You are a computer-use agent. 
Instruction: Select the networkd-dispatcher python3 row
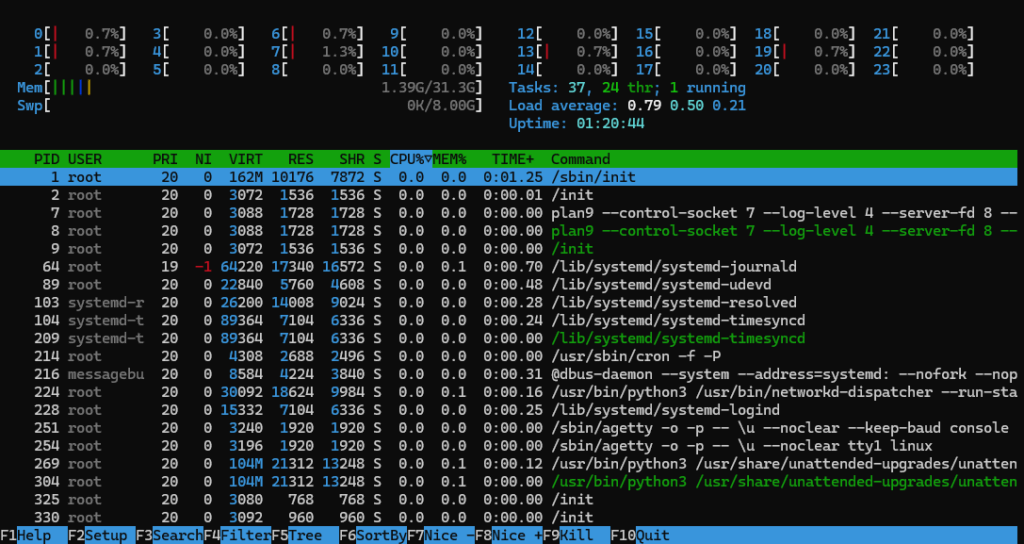509,392
